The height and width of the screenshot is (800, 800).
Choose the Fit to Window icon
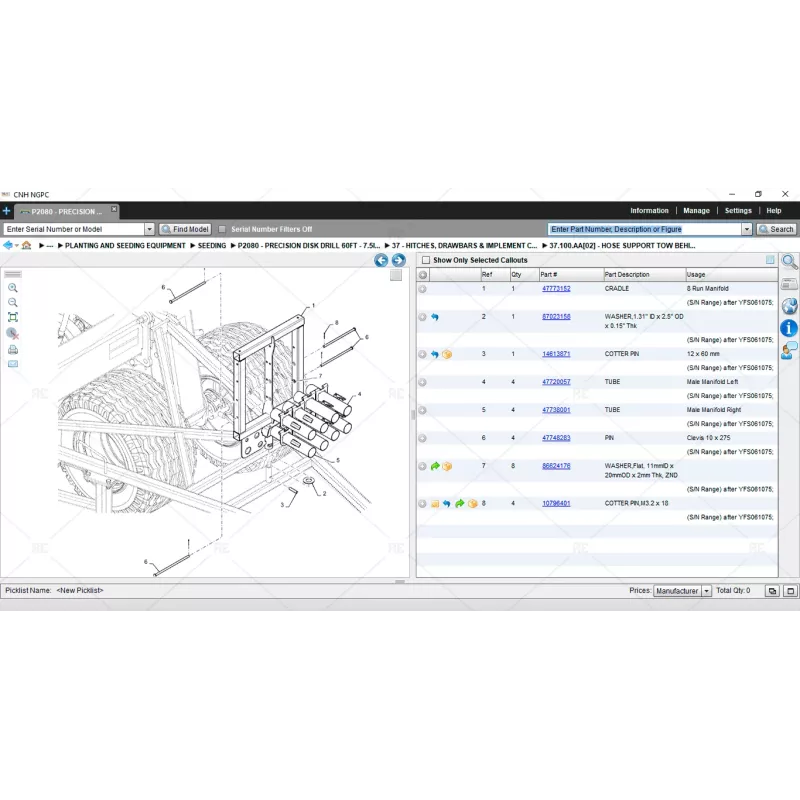click(13, 316)
